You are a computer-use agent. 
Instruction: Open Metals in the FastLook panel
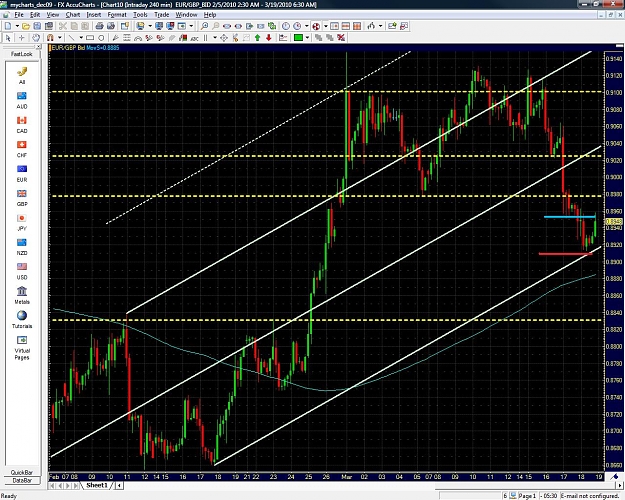(22, 295)
